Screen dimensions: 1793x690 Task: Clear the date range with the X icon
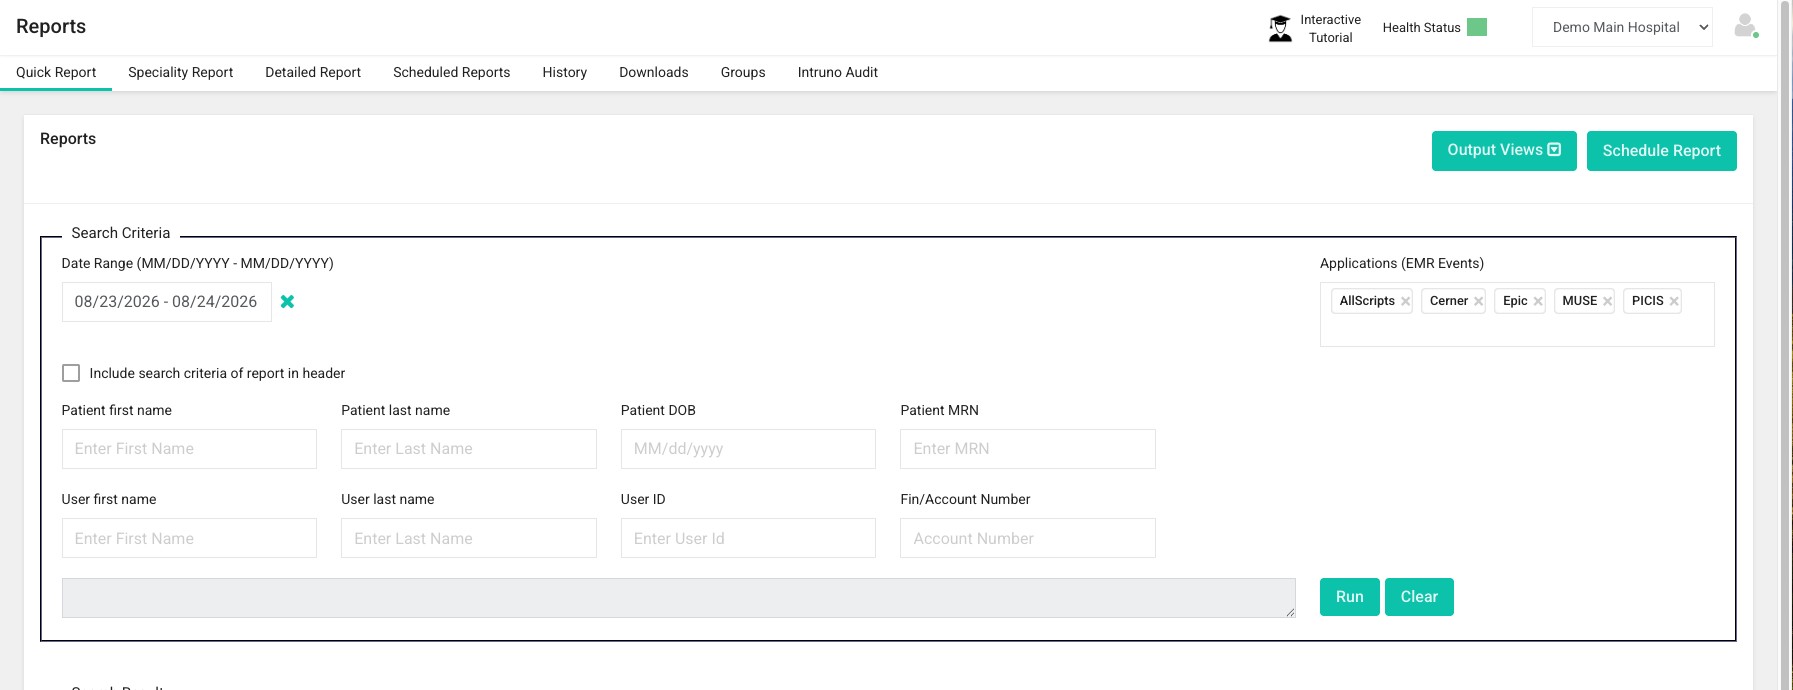point(287,301)
